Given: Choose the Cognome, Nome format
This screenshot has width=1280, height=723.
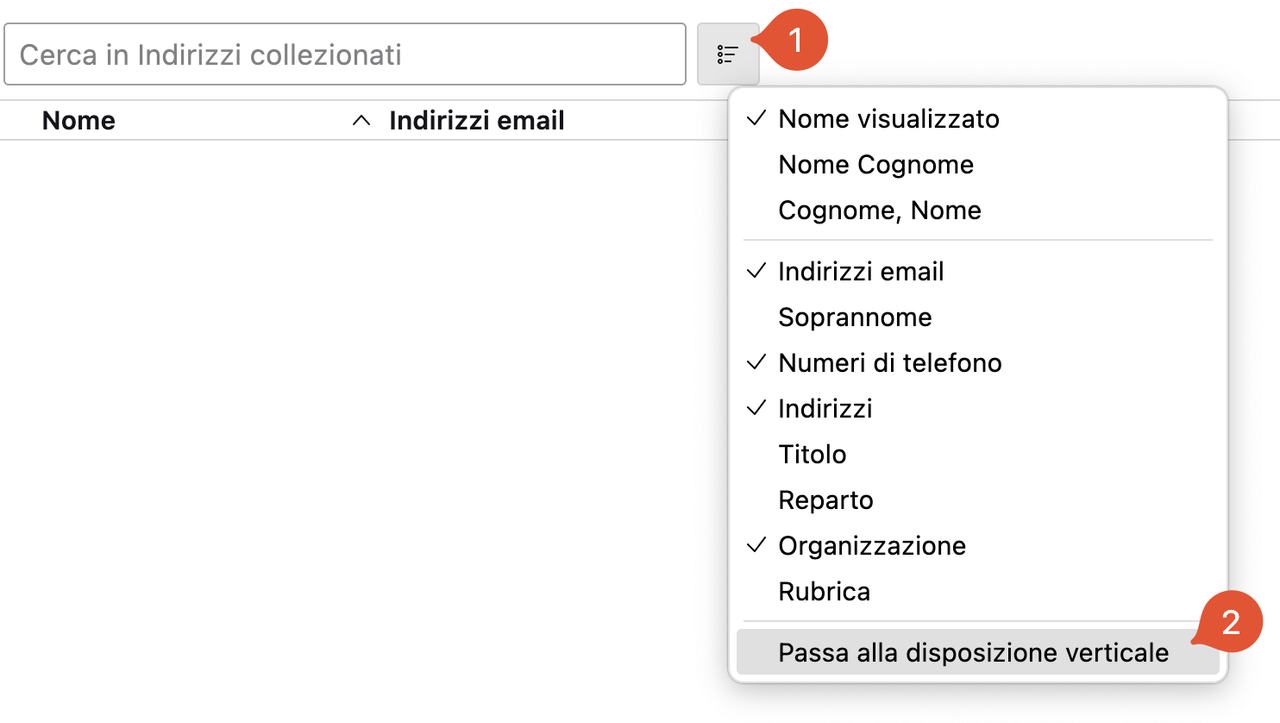Looking at the screenshot, I should click(978, 211).
